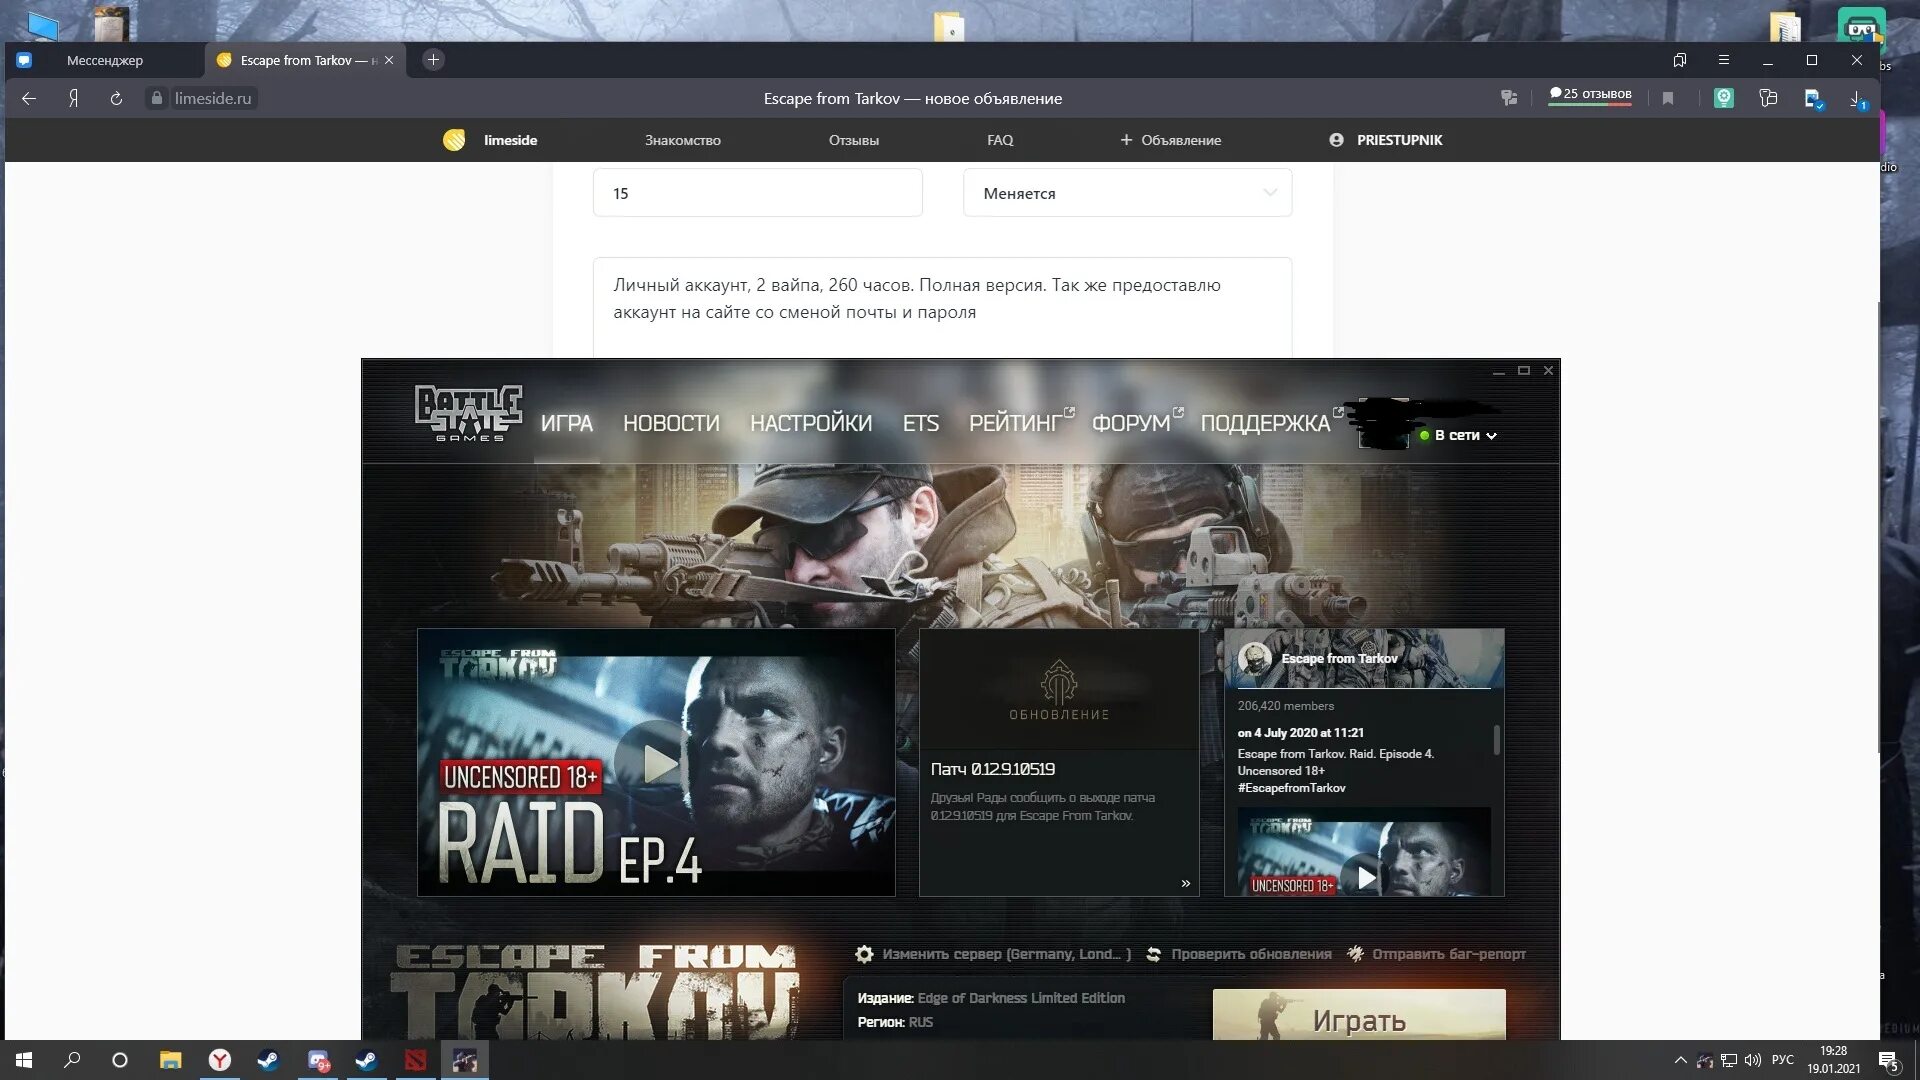Image resolution: width=1920 pixels, height=1080 pixels.
Task: Click the ОБНОВЛЕНИЕ news emblem
Action: (x=1059, y=690)
